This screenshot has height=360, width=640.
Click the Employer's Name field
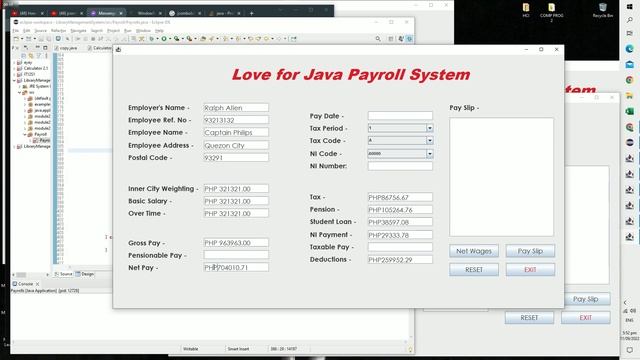click(236, 108)
